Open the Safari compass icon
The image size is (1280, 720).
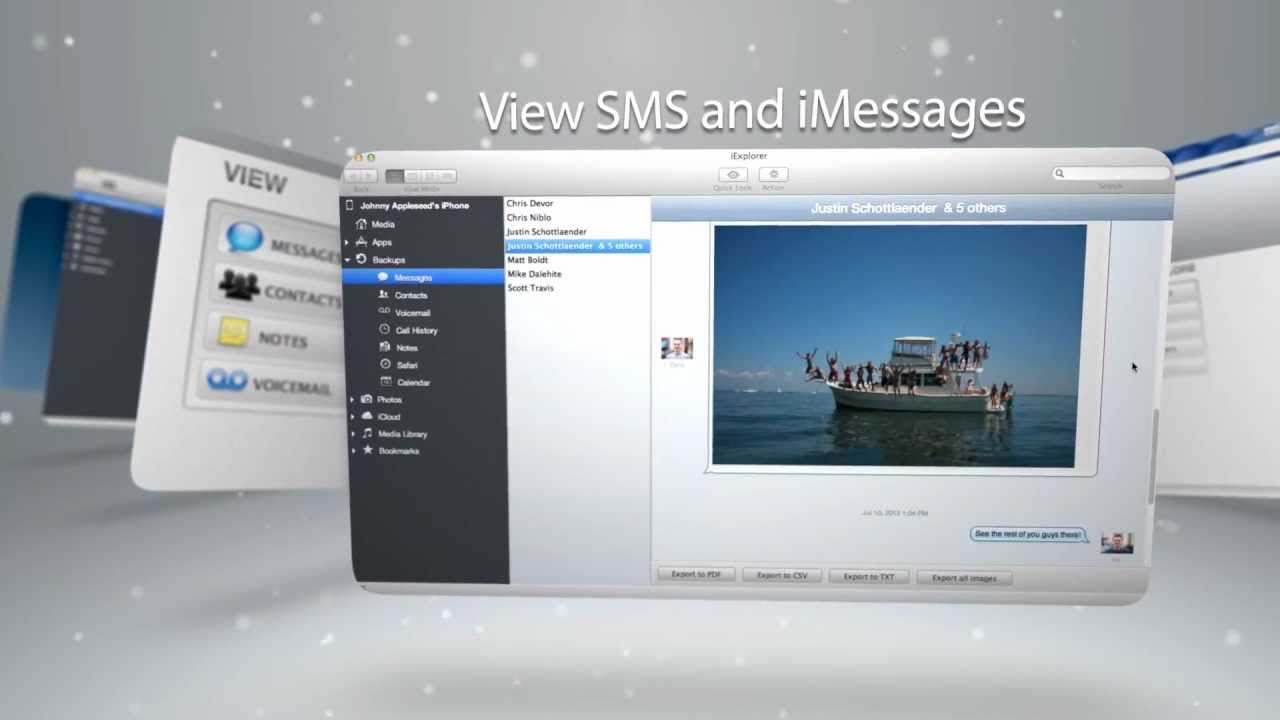(385, 364)
